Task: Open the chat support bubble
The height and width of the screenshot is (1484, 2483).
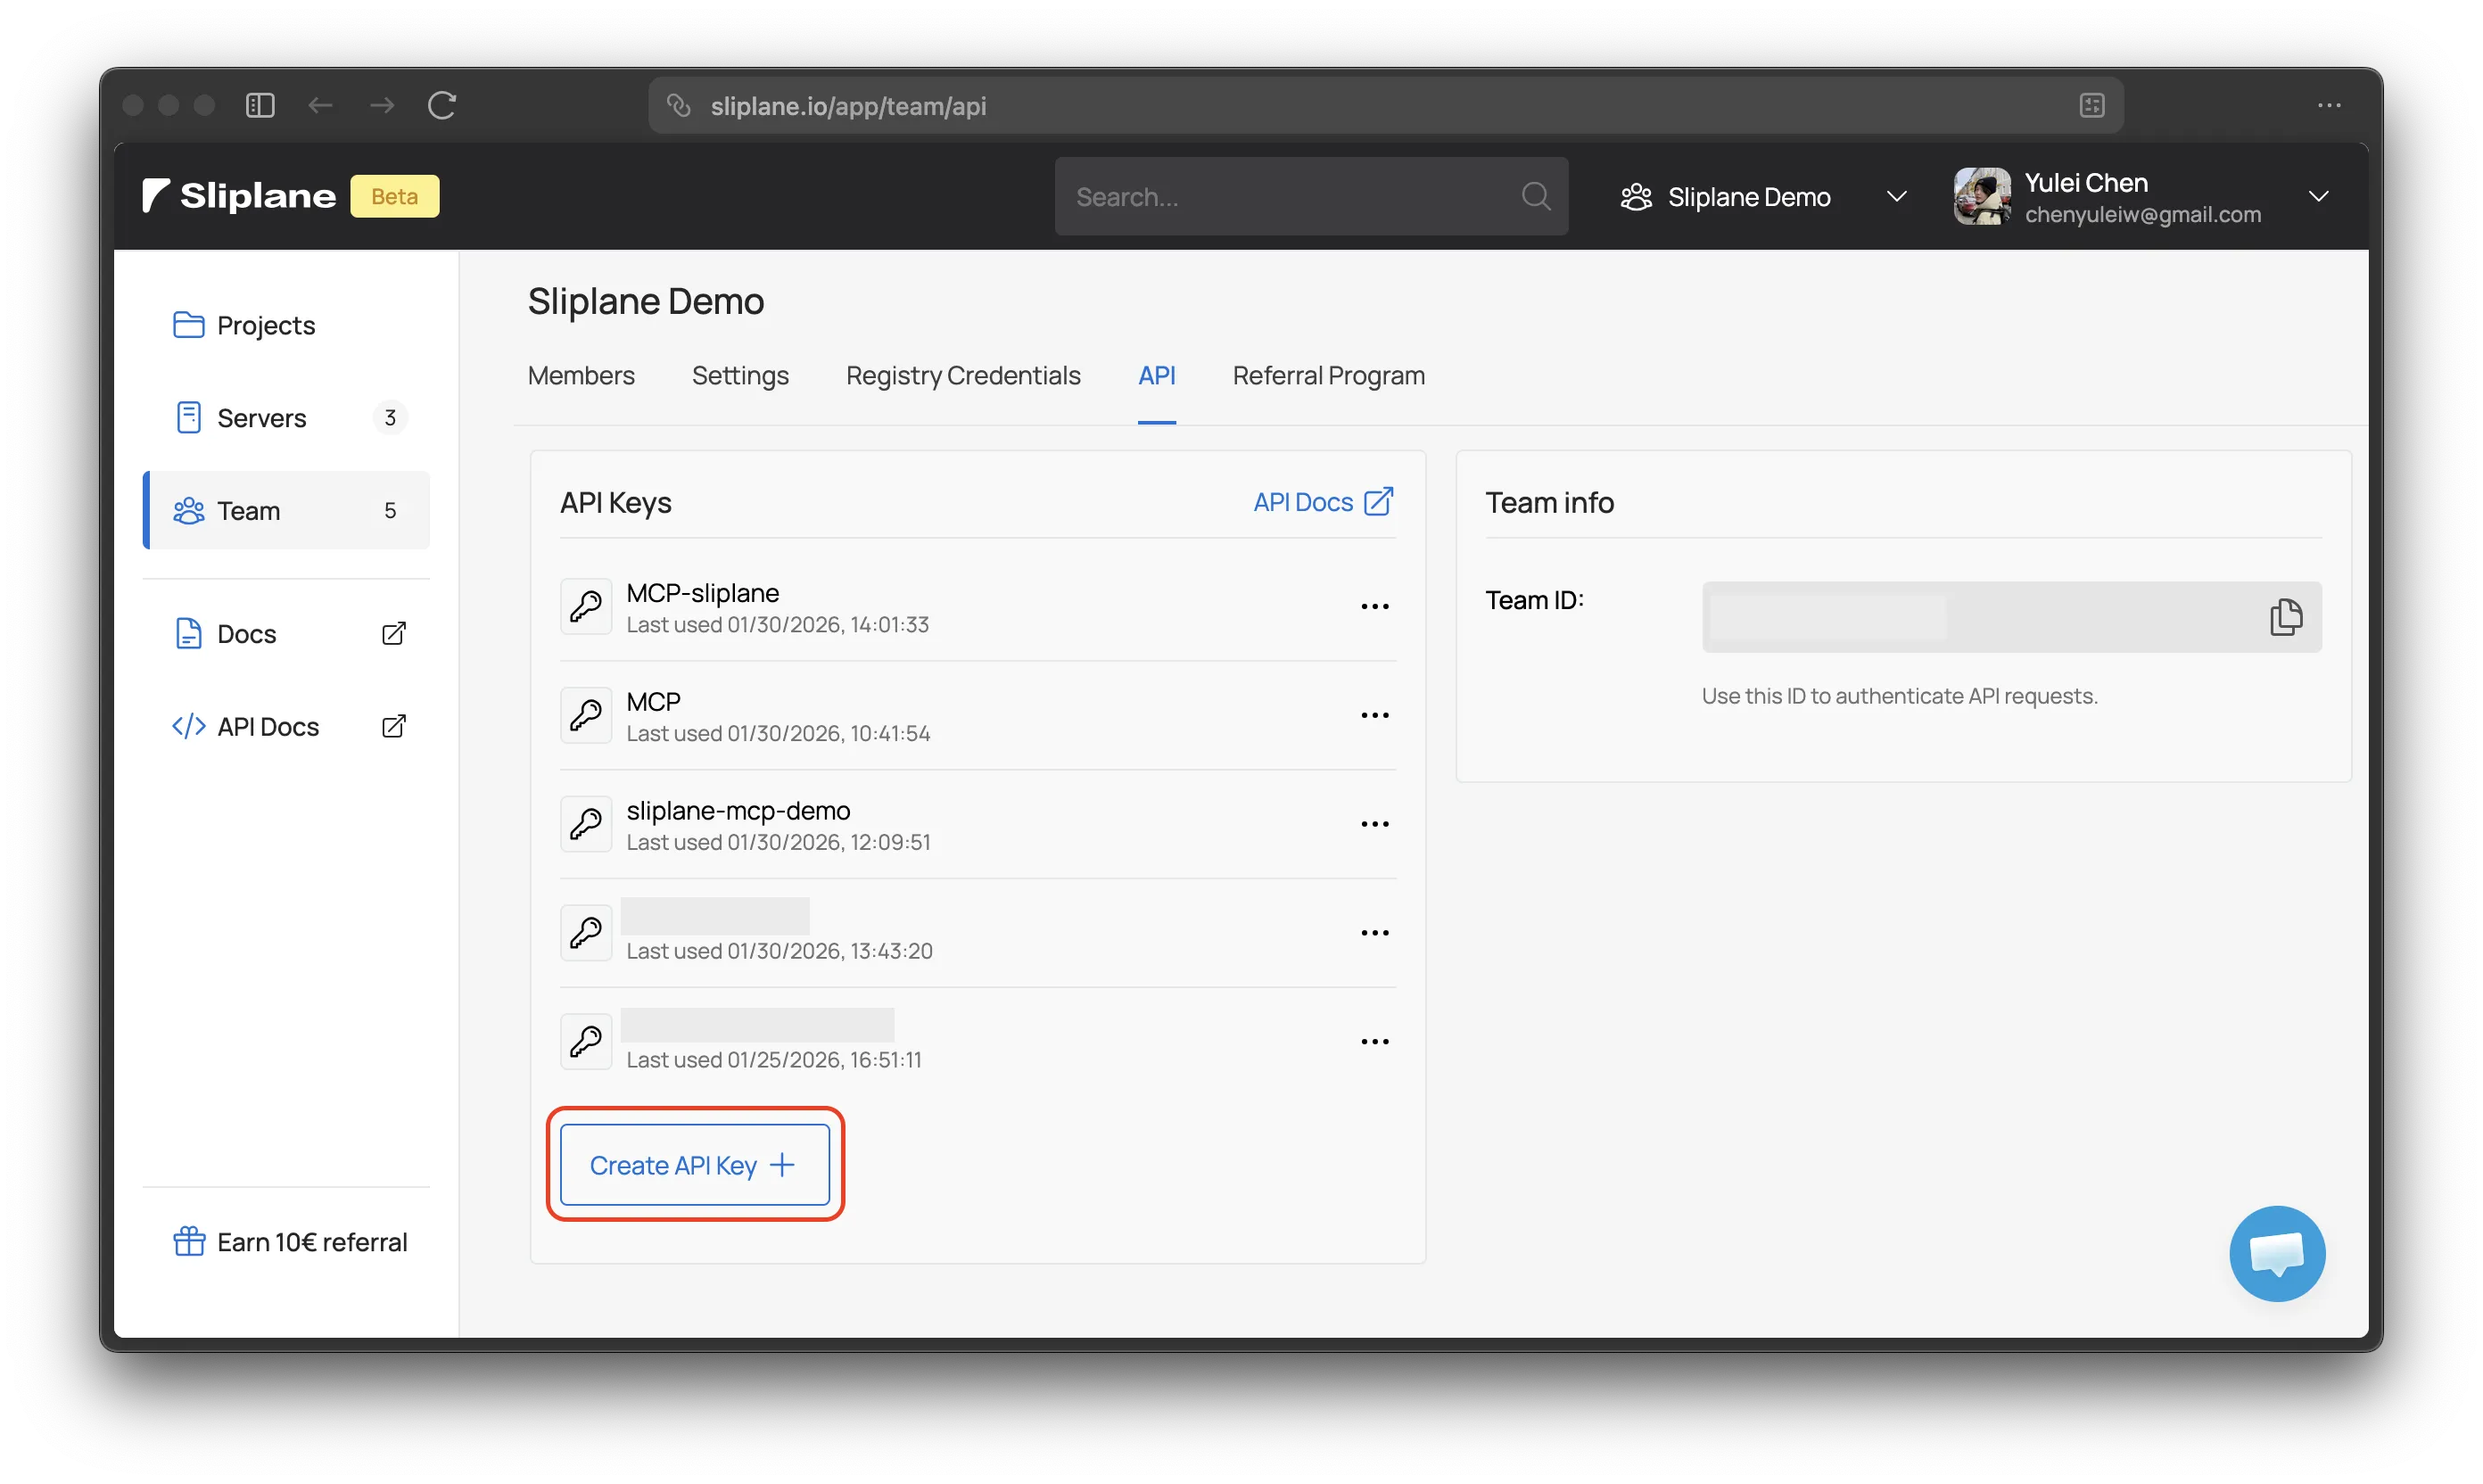Action: click(x=2276, y=1253)
